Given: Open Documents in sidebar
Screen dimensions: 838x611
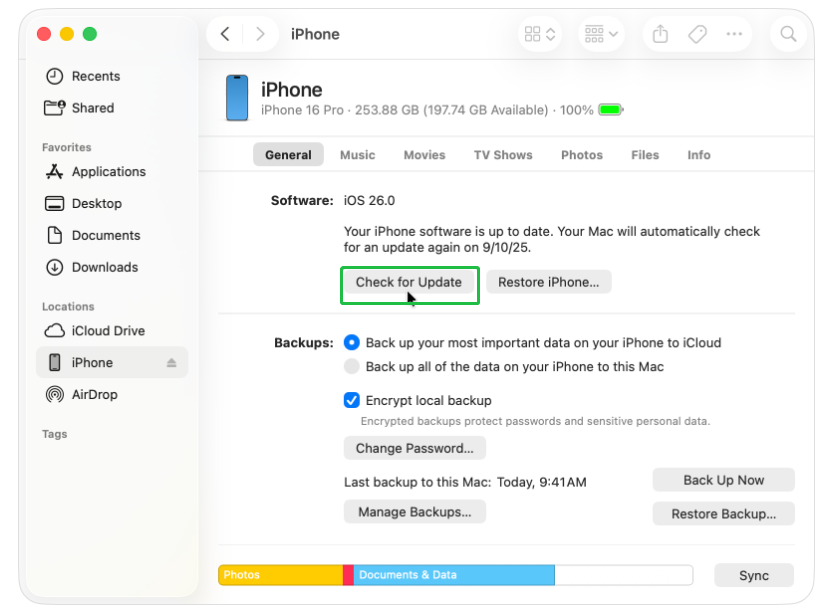Looking at the screenshot, I should (93, 235).
